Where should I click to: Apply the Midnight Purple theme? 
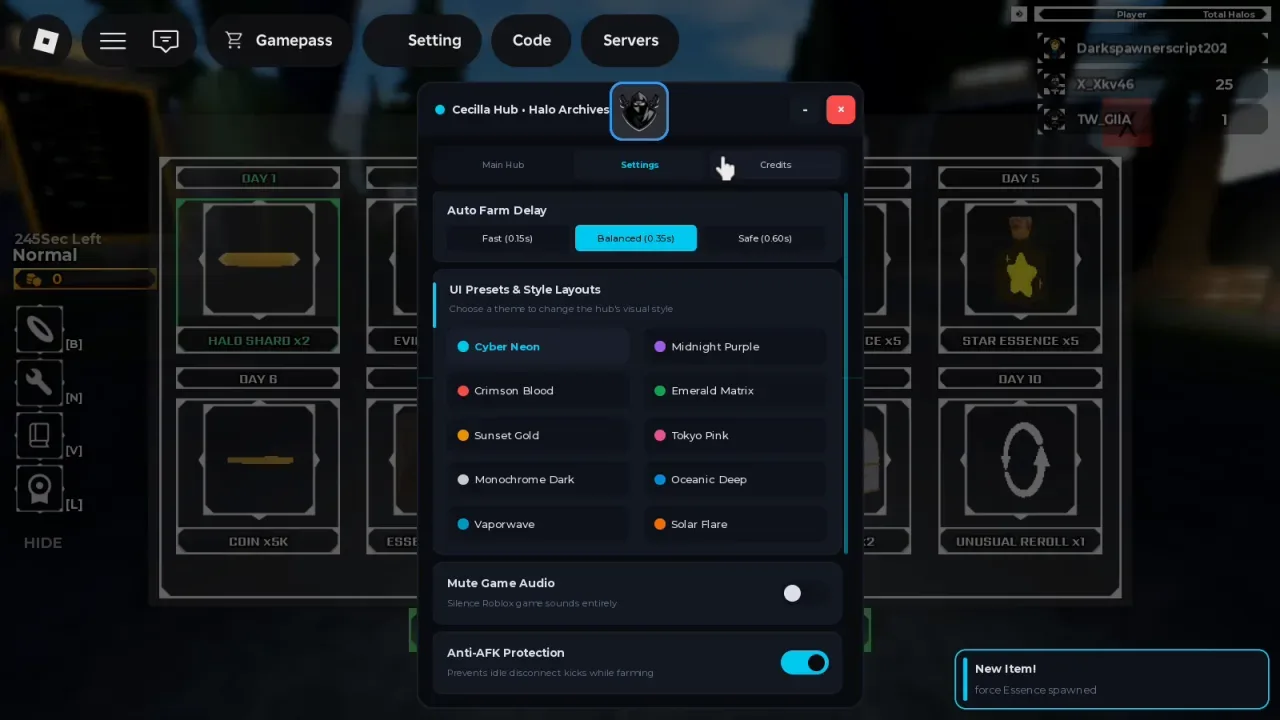click(x=735, y=347)
